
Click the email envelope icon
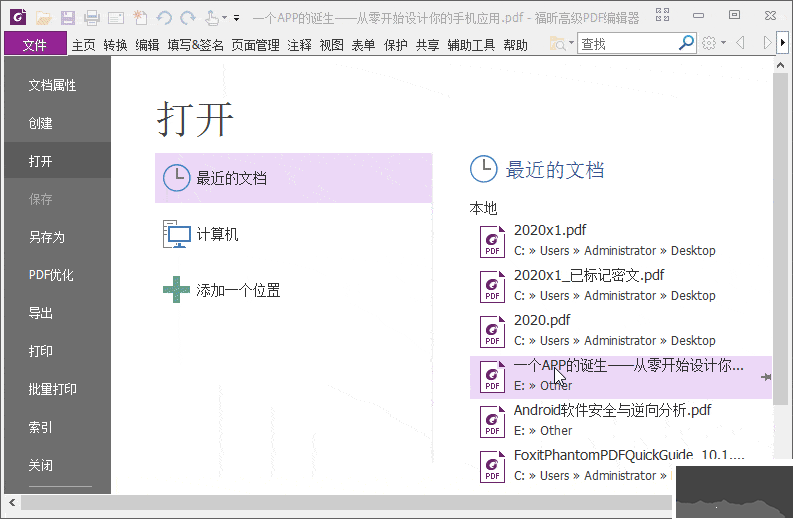pos(116,19)
